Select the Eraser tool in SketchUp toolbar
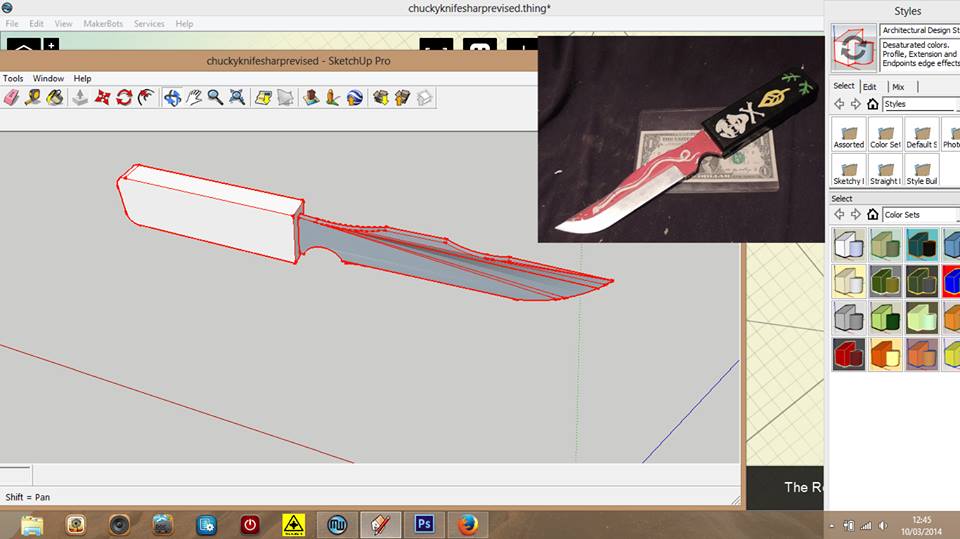This screenshot has width=960, height=539. pyautogui.click(x=12, y=97)
